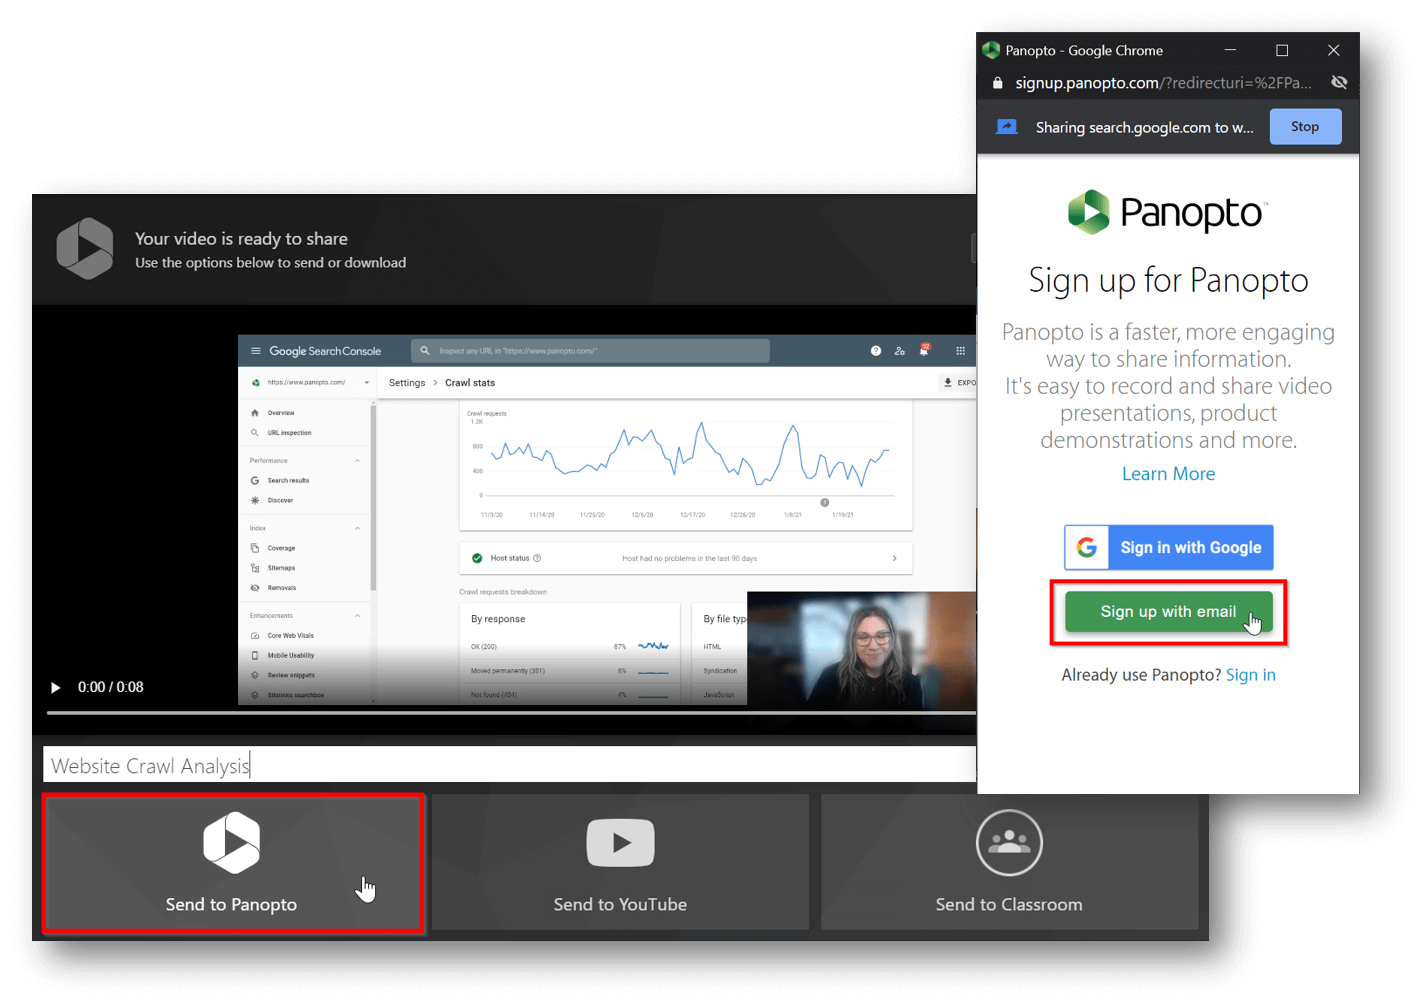Open the Learn More link
1425x1006 pixels.
1168,474
